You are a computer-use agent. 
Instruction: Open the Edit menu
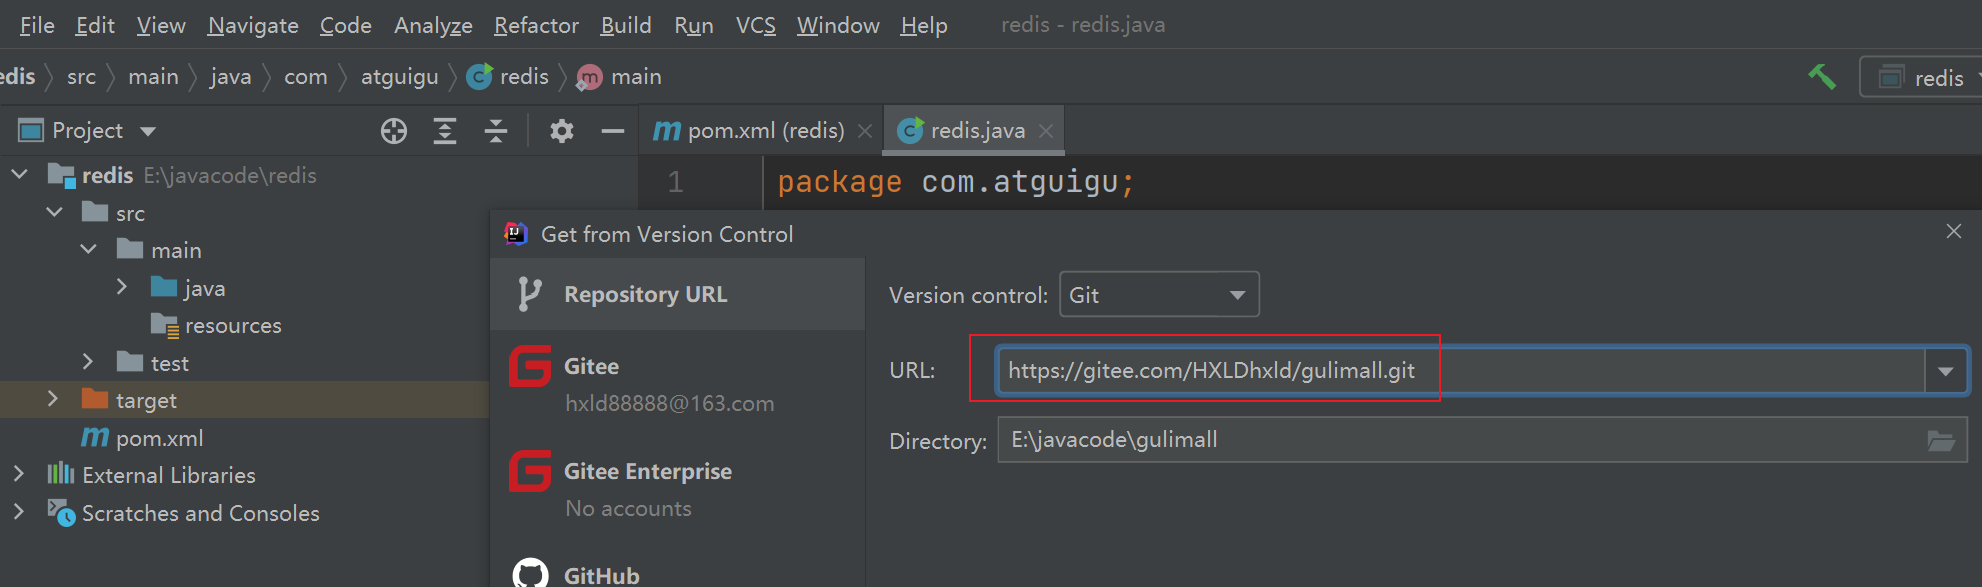tap(95, 25)
